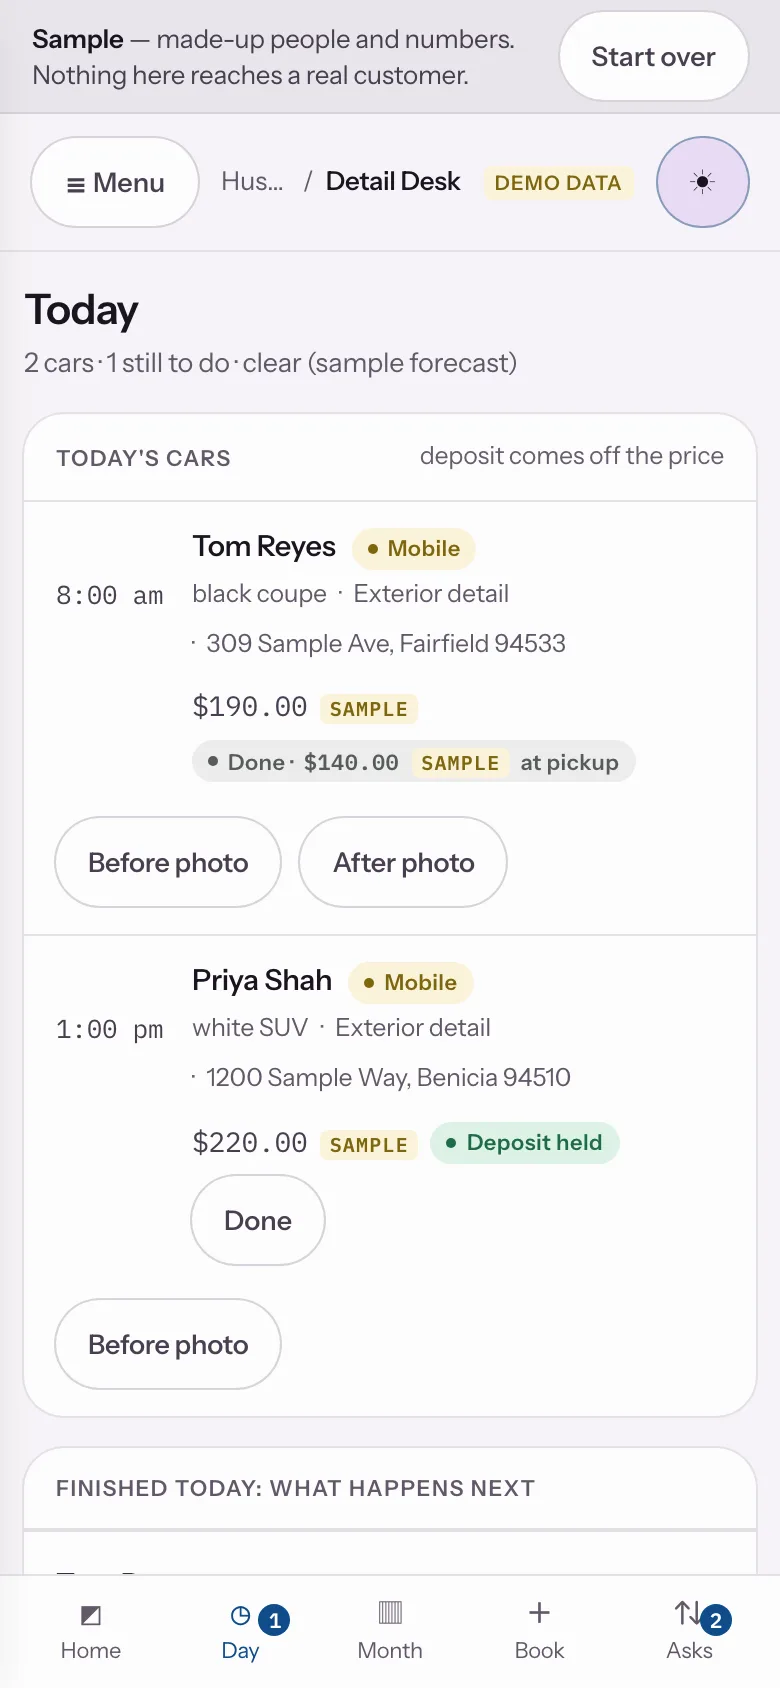Screen dimensions: 780x1688
Task: Mark Priya Shah's job as Done
Action: coord(258,1220)
